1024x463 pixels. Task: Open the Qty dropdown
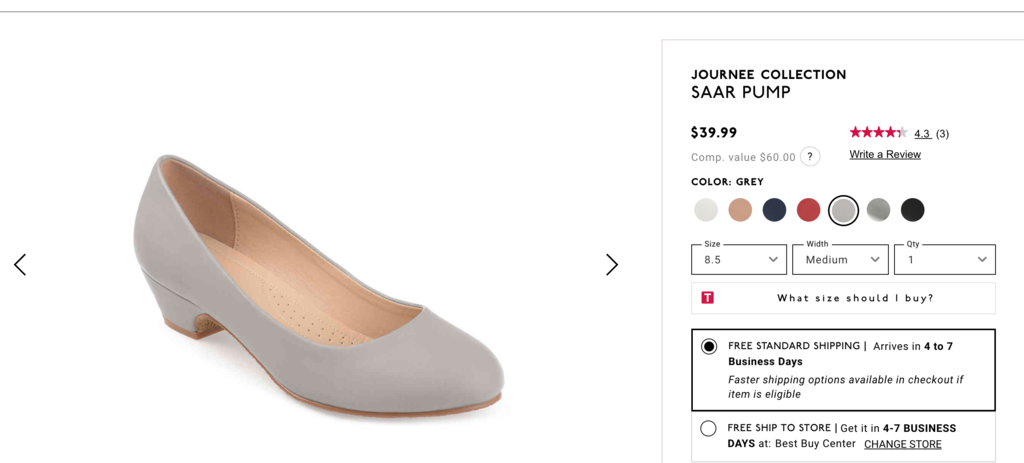click(x=945, y=260)
